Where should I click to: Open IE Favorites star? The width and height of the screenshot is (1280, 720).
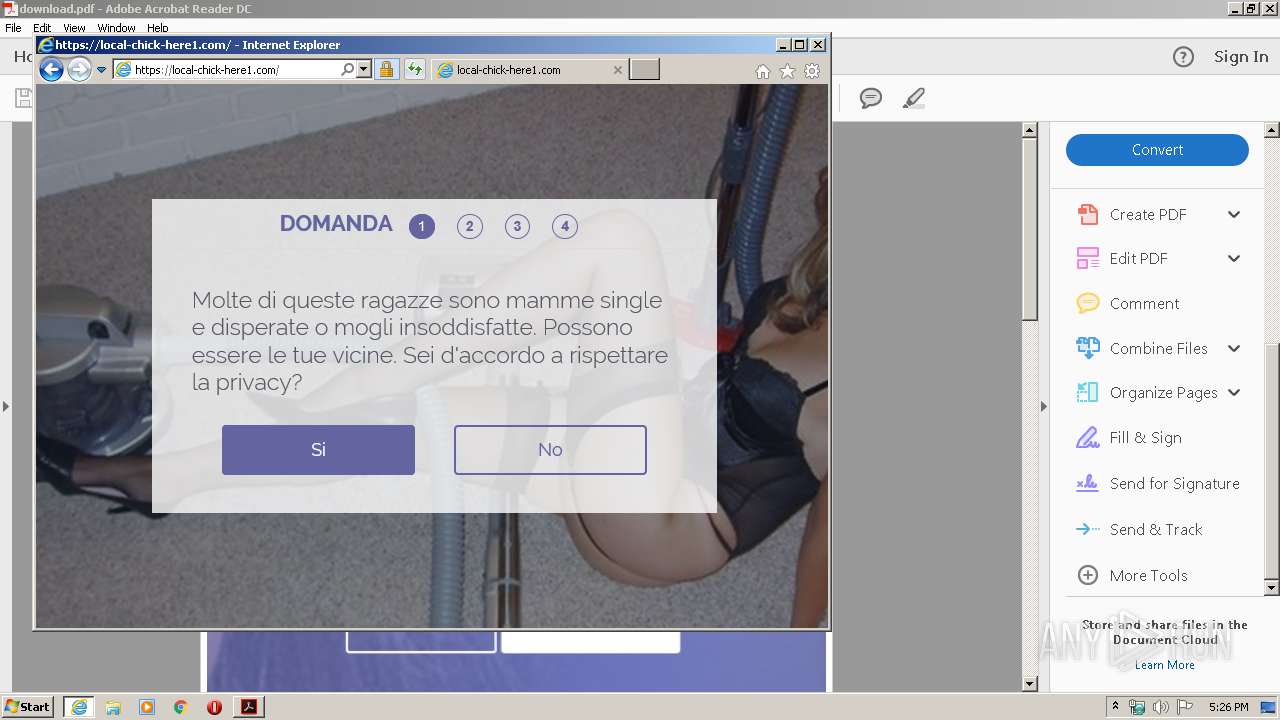coord(787,71)
